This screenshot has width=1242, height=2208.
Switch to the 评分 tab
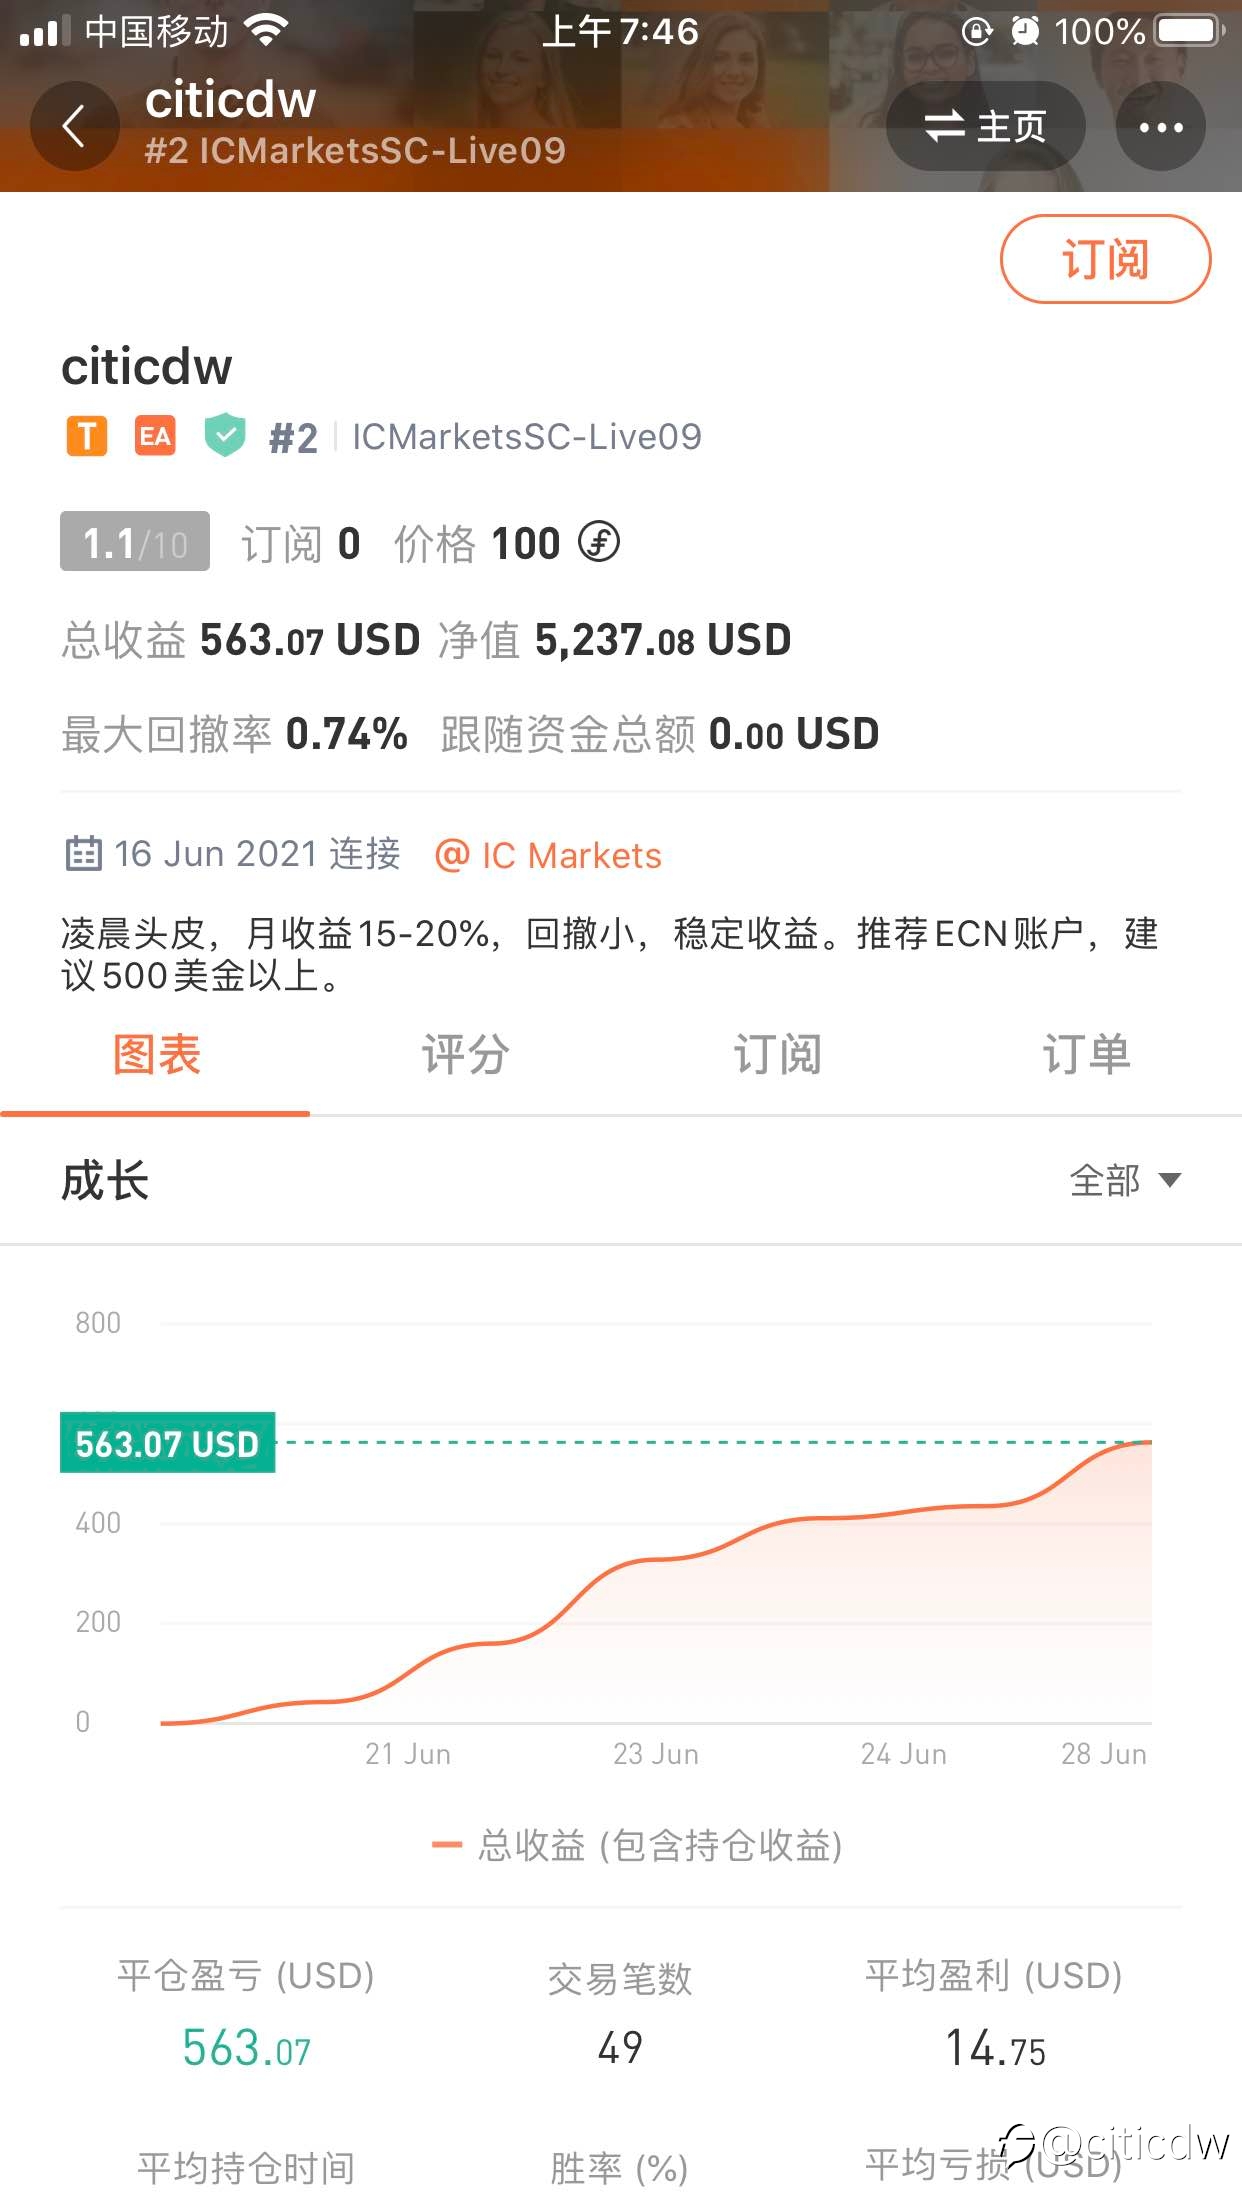[466, 1056]
